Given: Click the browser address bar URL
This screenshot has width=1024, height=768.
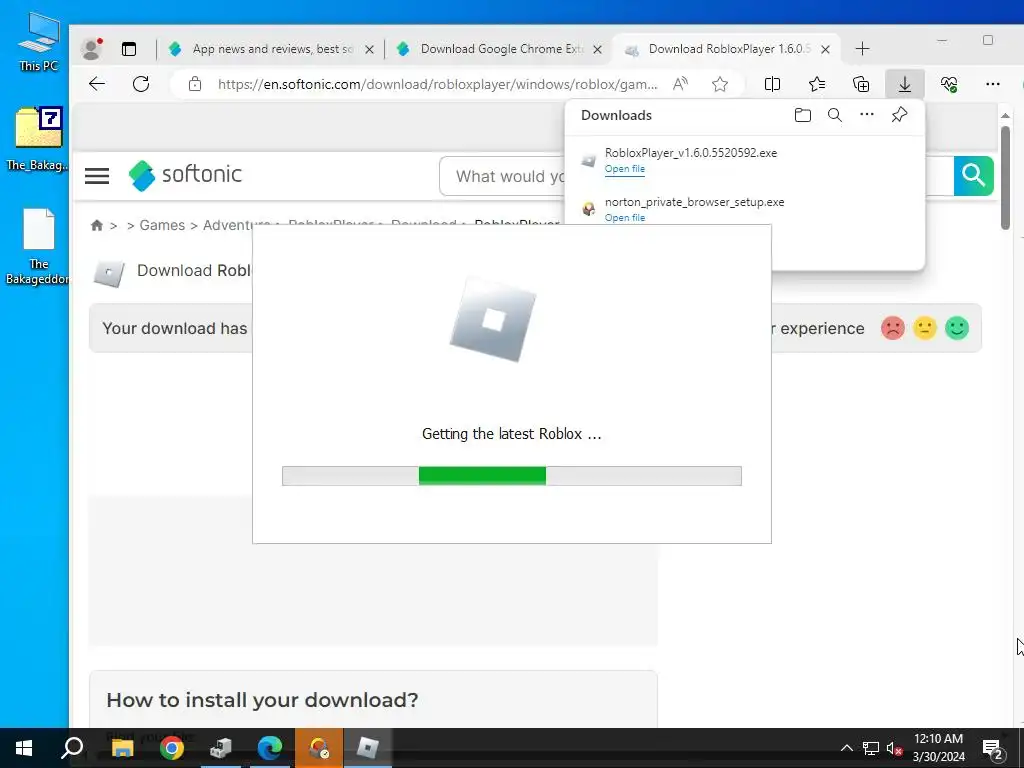Looking at the screenshot, I should (x=438, y=84).
